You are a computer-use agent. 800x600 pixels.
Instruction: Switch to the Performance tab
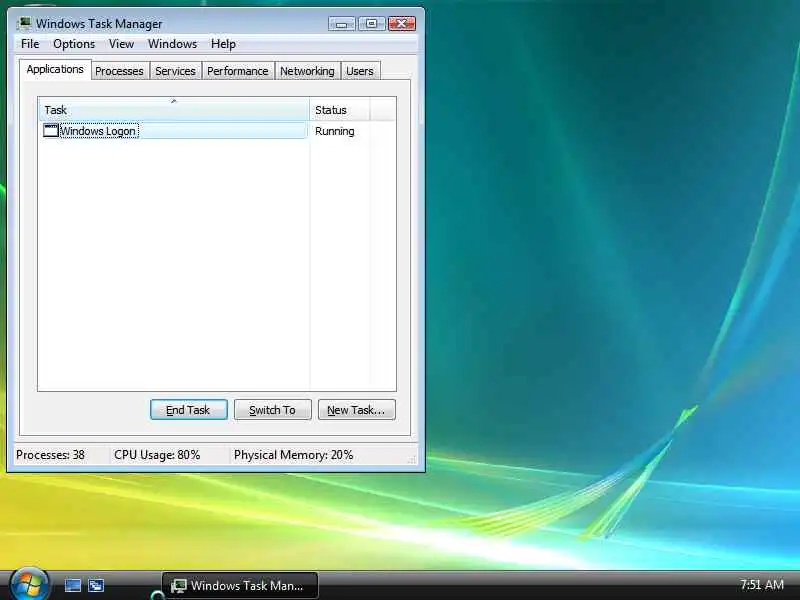(238, 71)
